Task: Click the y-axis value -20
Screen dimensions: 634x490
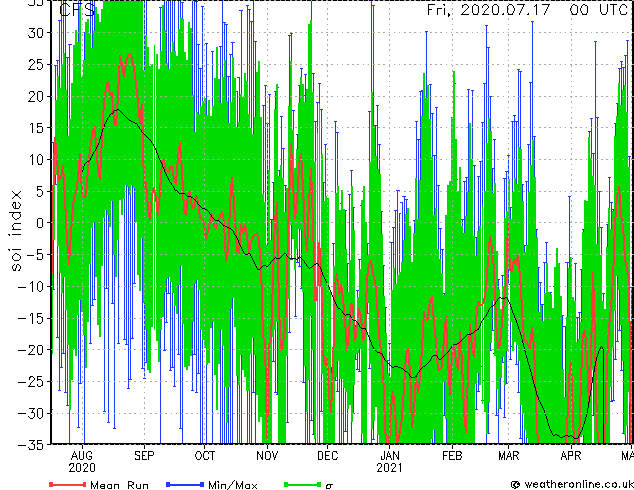Action: coord(31,350)
